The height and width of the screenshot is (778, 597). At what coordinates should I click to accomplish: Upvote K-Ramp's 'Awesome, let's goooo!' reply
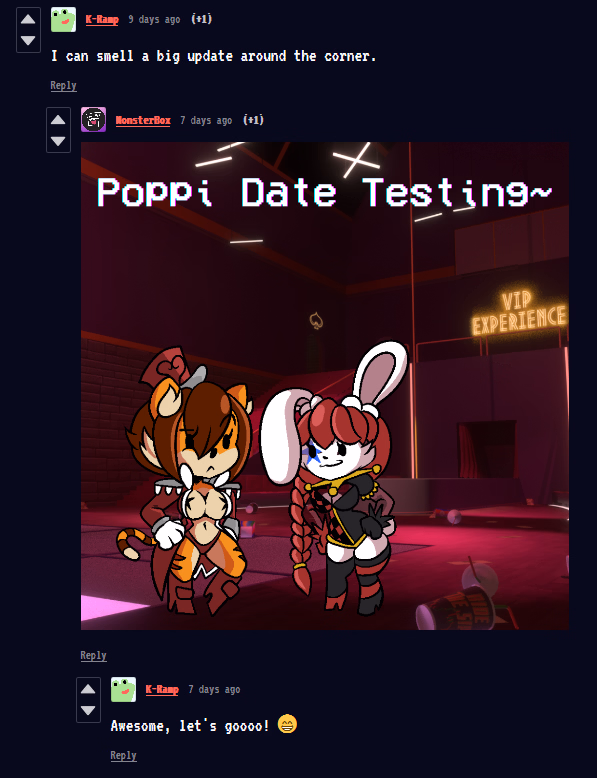pyautogui.click(x=88, y=689)
